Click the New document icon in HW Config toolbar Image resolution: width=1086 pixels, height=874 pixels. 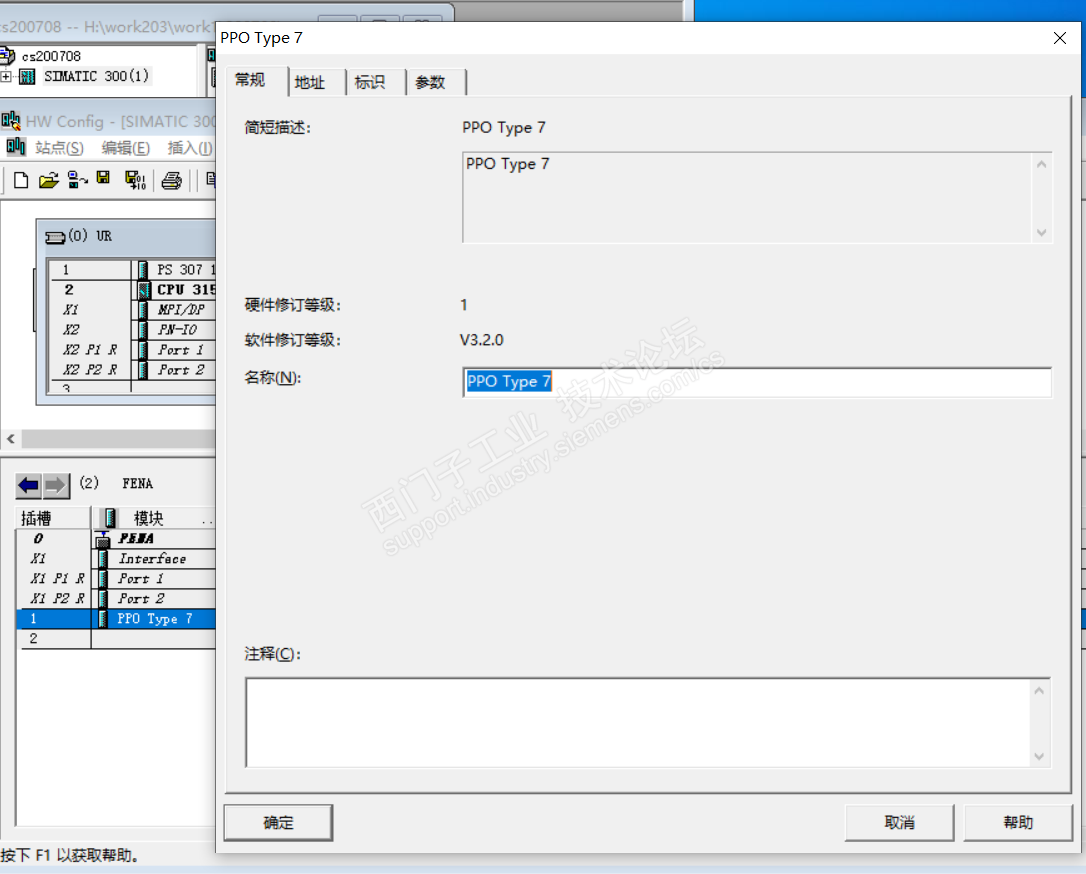21,181
